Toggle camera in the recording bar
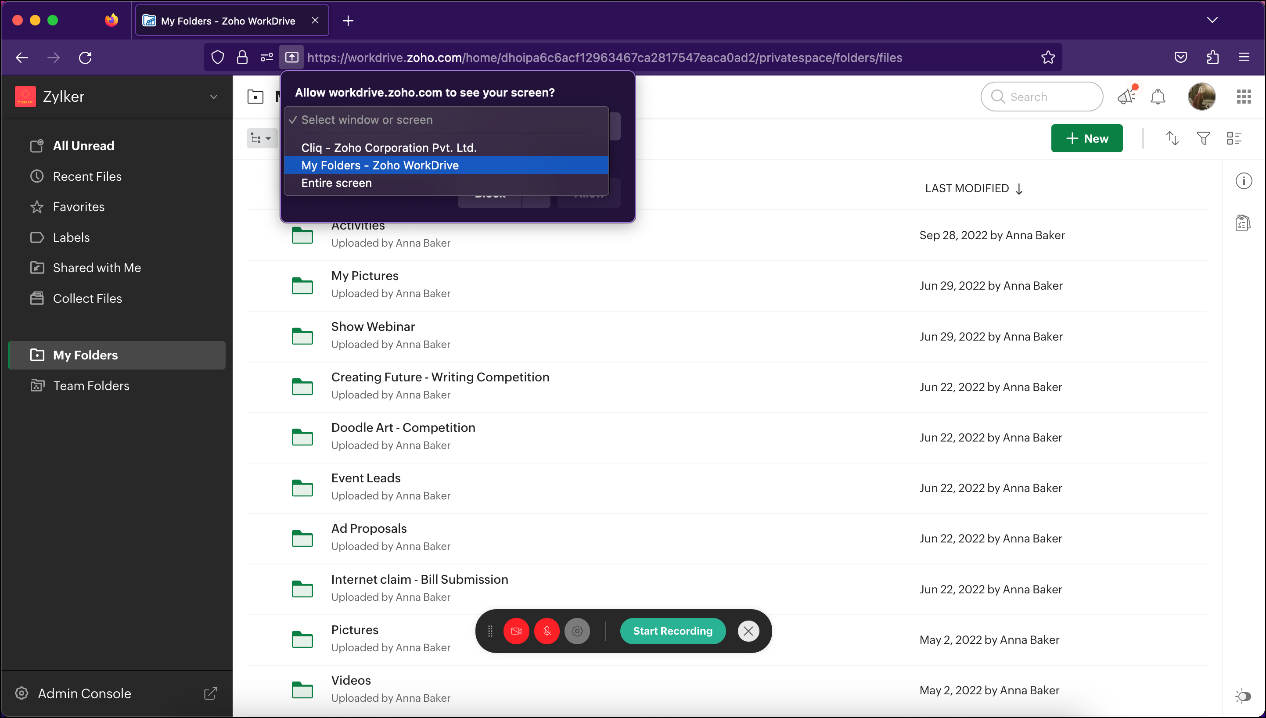This screenshot has height=718, width=1266. (516, 631)
